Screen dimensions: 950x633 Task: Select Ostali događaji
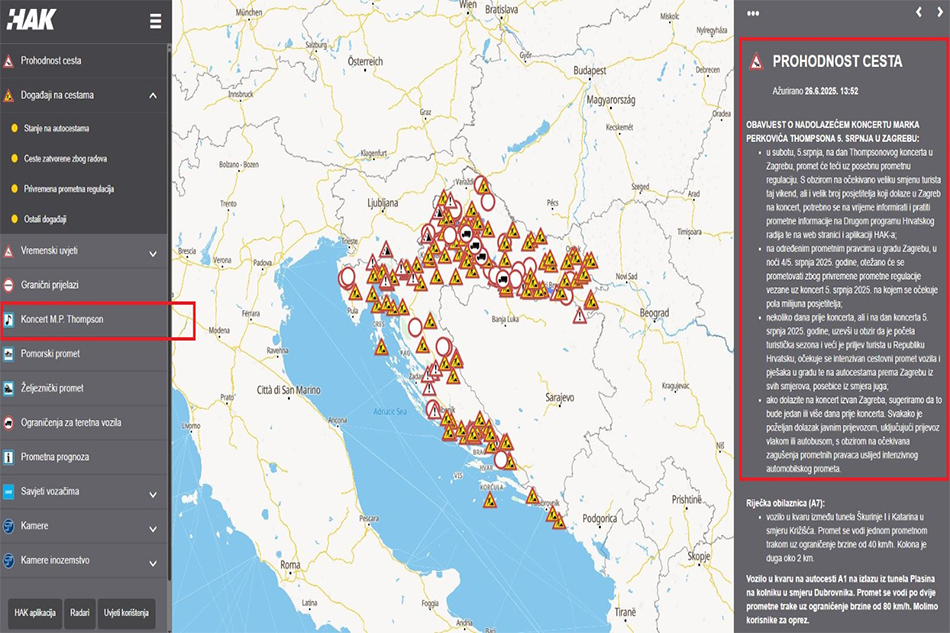45,219
